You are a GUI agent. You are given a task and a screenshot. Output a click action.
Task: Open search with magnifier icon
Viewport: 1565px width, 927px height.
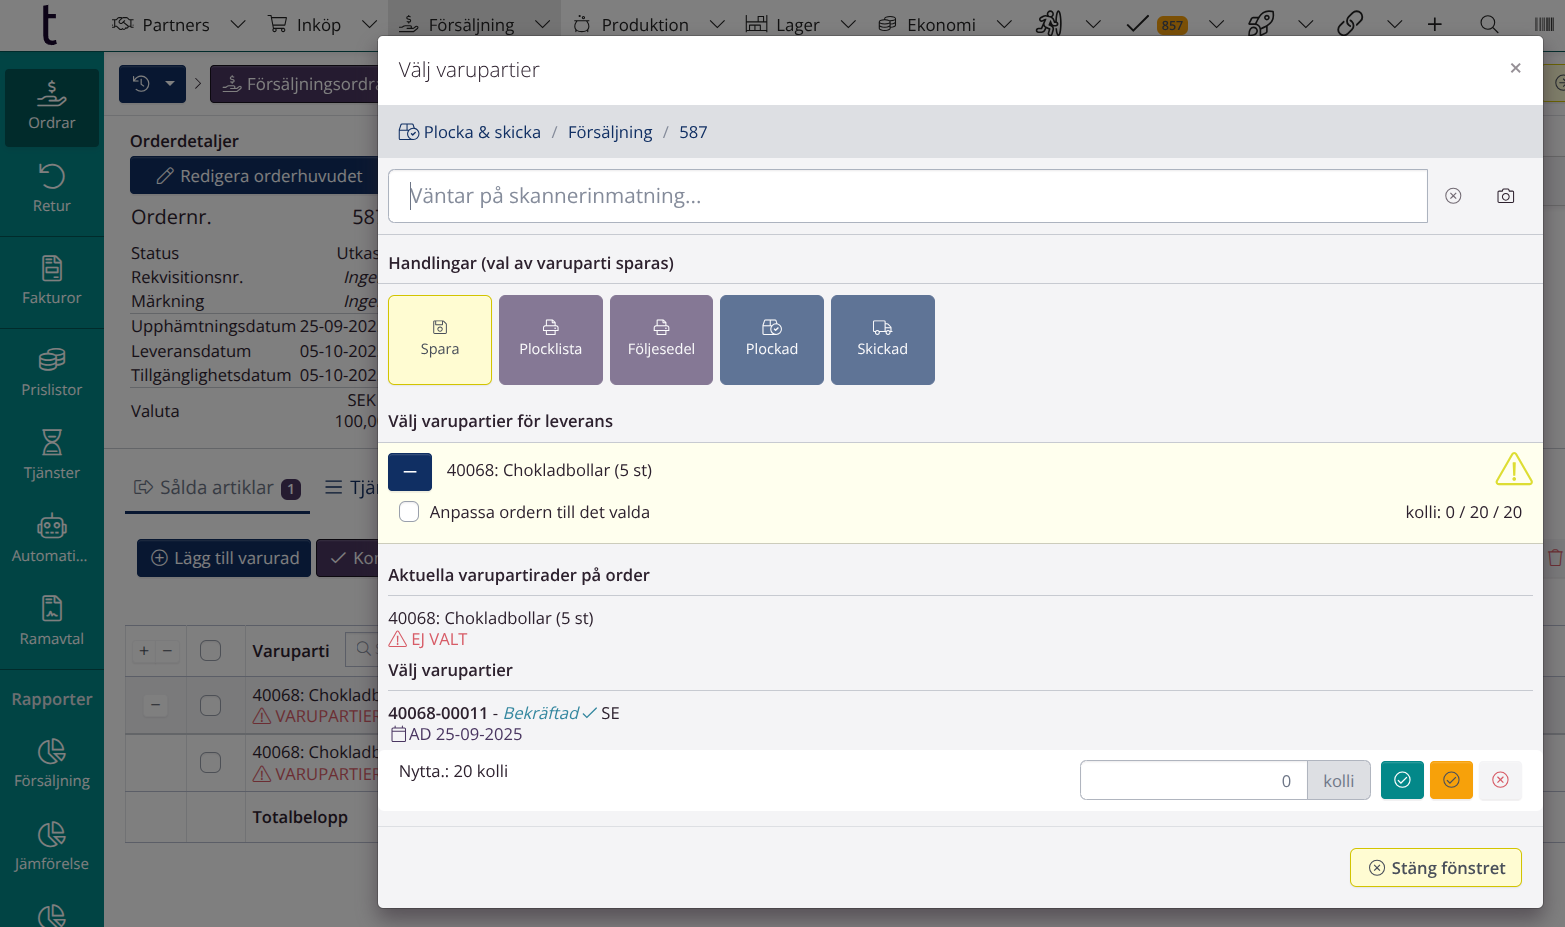[1489, 24]
